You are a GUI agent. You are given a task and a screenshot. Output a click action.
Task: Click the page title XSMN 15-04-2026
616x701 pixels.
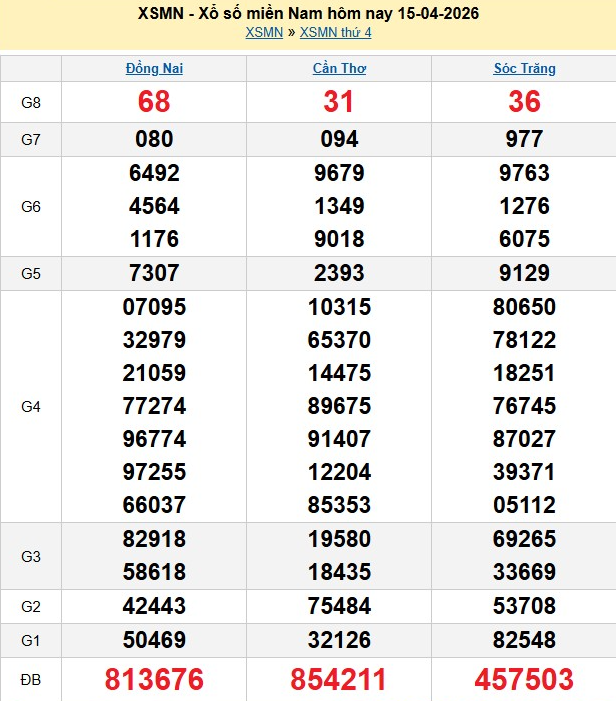coord(308,14)
